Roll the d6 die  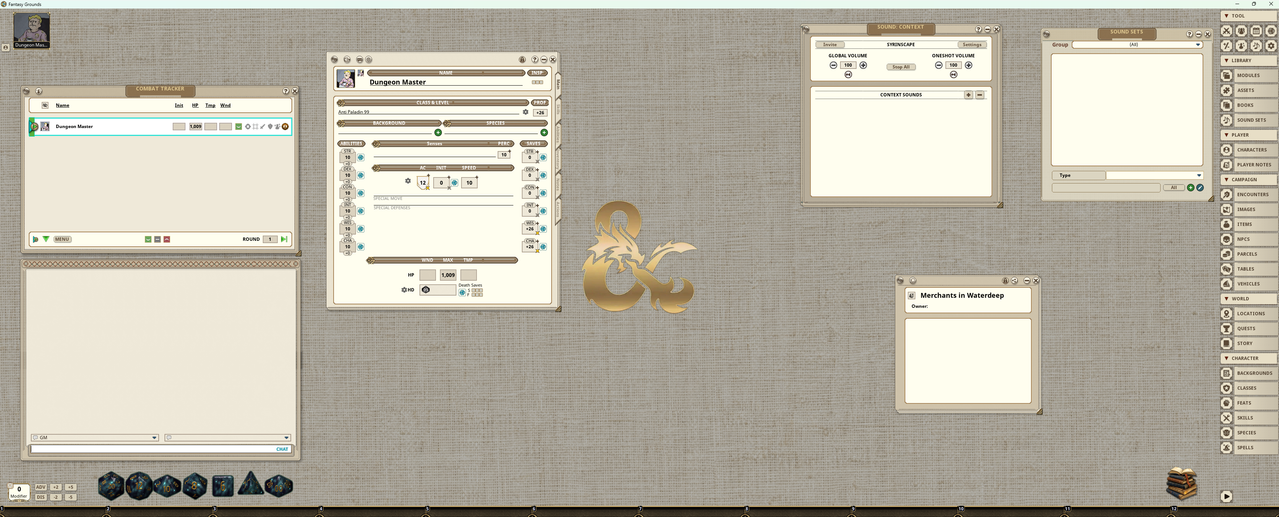pyautogui.click(x=223, y=486)
